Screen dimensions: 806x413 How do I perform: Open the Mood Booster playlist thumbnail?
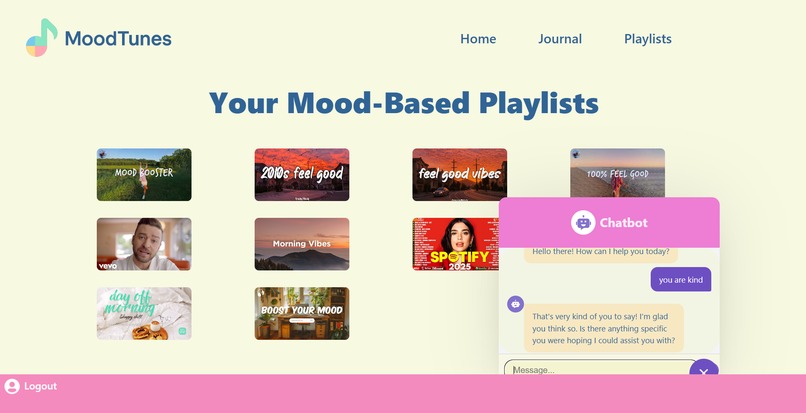coord(144,174)
